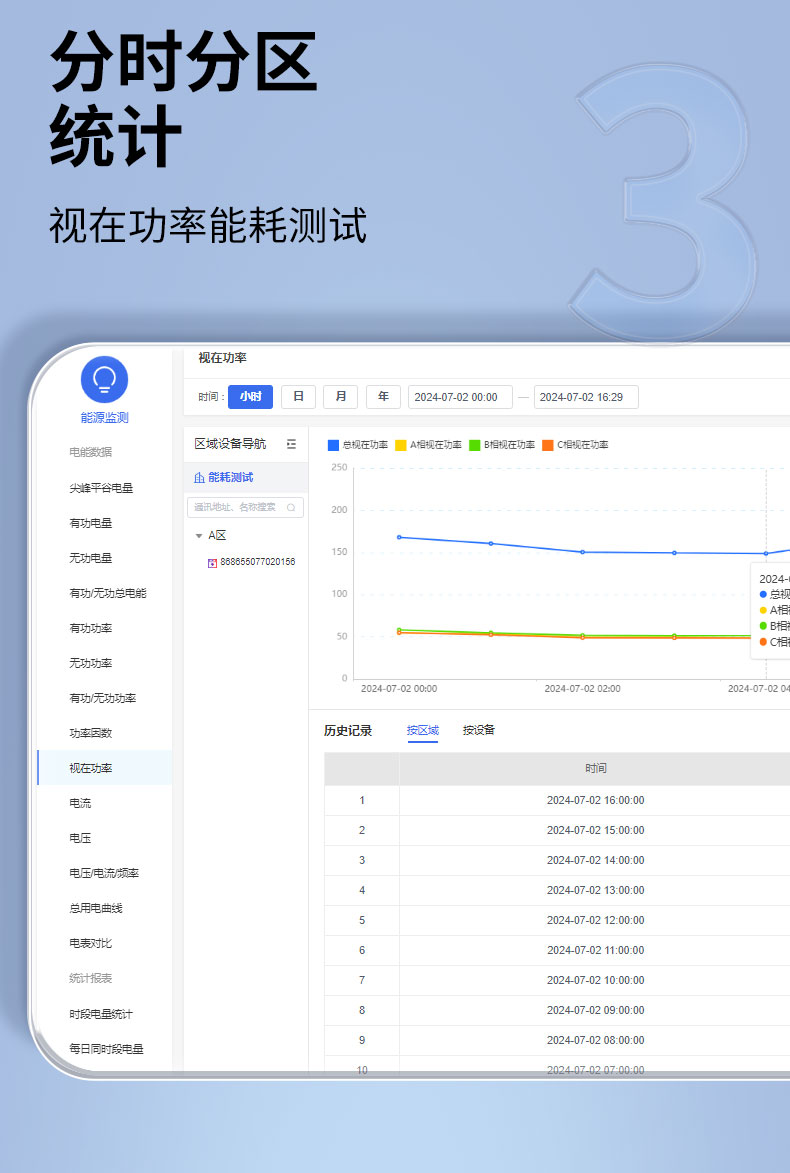
Task: Click row 2024-07-02 15:00:00
Action: click(x=557, y=830)
